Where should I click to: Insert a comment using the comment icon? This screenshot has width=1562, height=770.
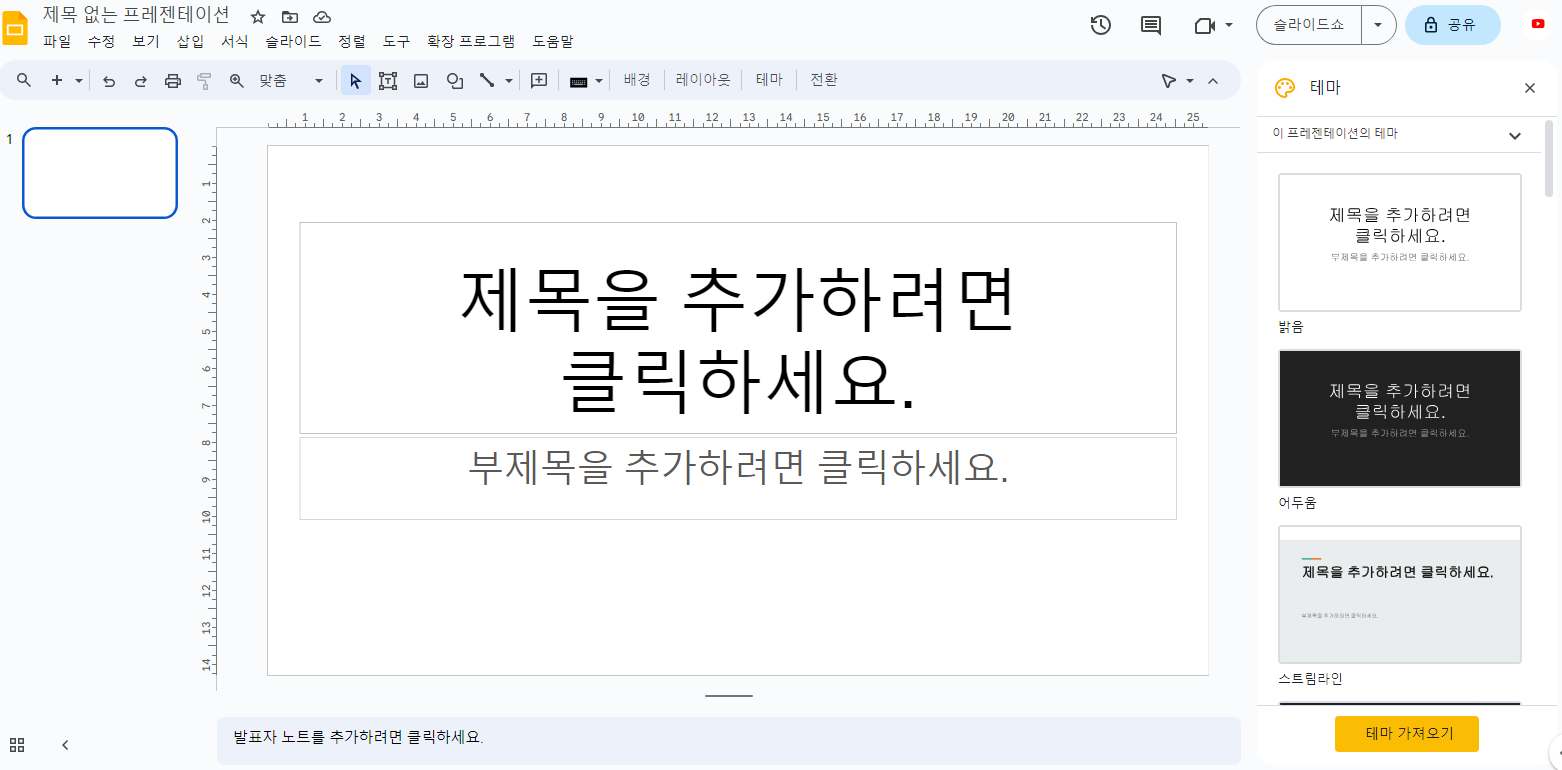[1149, 25]
